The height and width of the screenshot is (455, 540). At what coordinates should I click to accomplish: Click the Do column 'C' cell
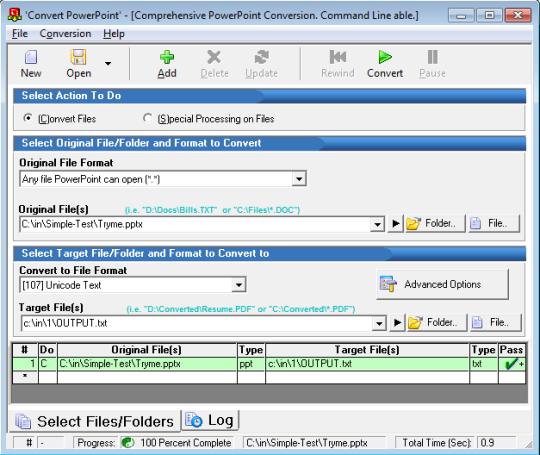[48, 364]
